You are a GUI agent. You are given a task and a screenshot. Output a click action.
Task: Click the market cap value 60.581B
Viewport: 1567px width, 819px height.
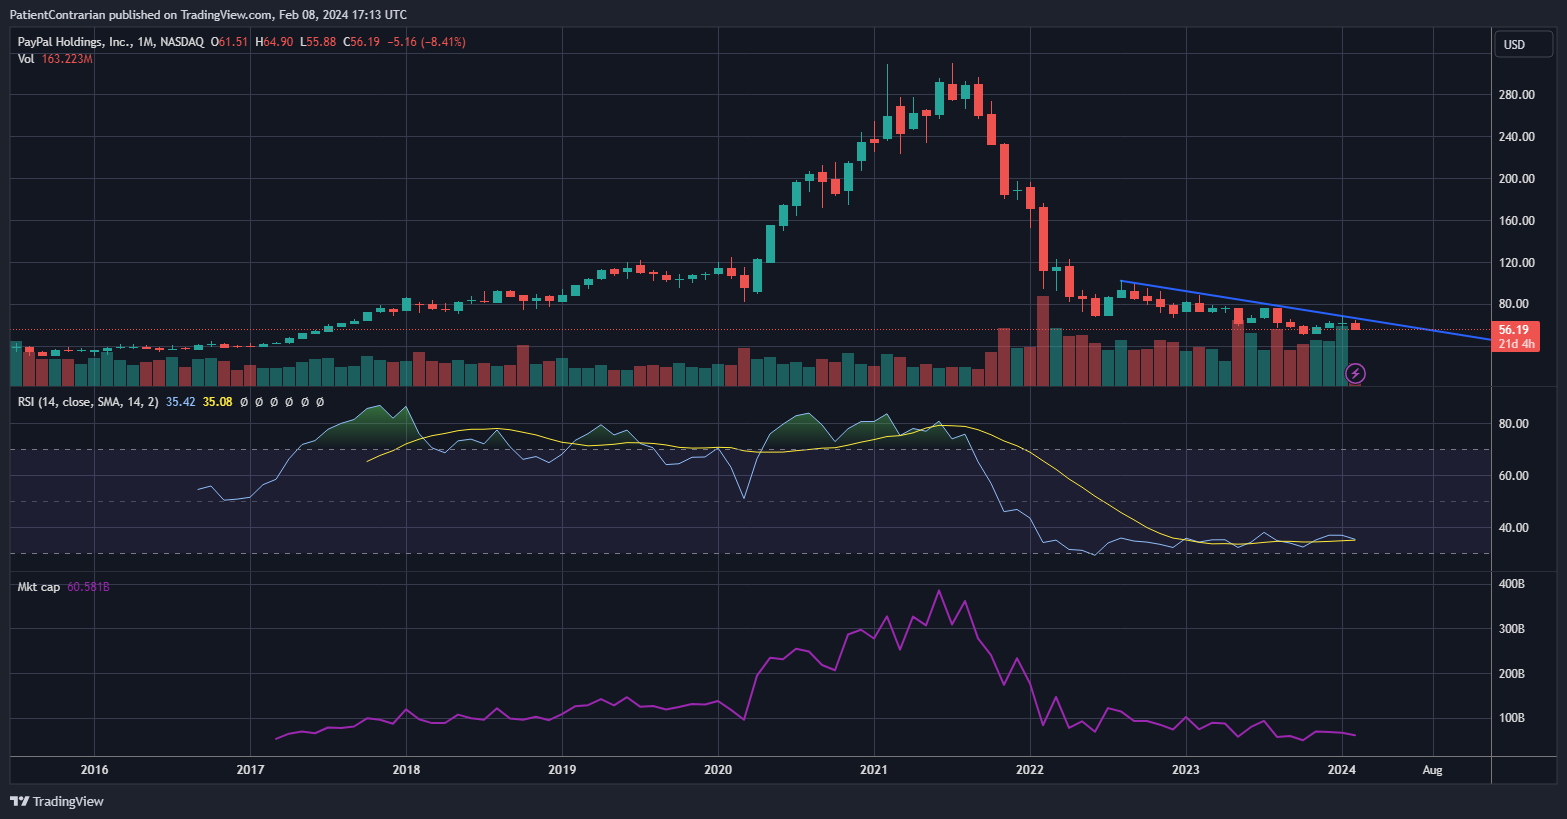click(88, 587)
